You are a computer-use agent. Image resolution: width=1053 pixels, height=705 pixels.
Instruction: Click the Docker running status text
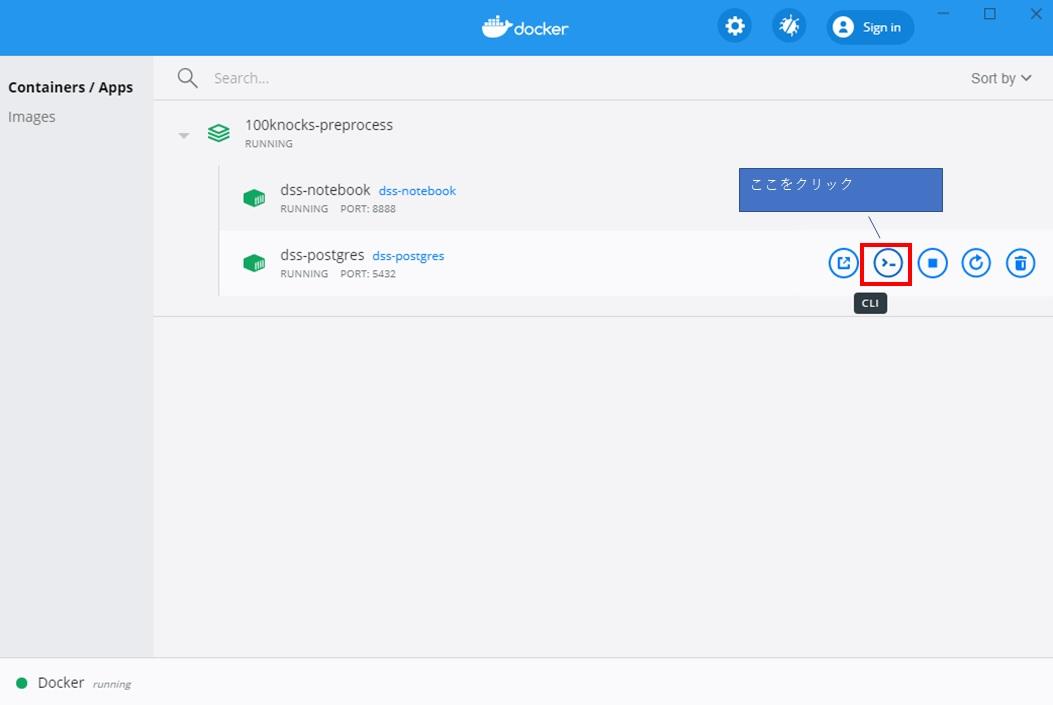(x=111, y=684)
